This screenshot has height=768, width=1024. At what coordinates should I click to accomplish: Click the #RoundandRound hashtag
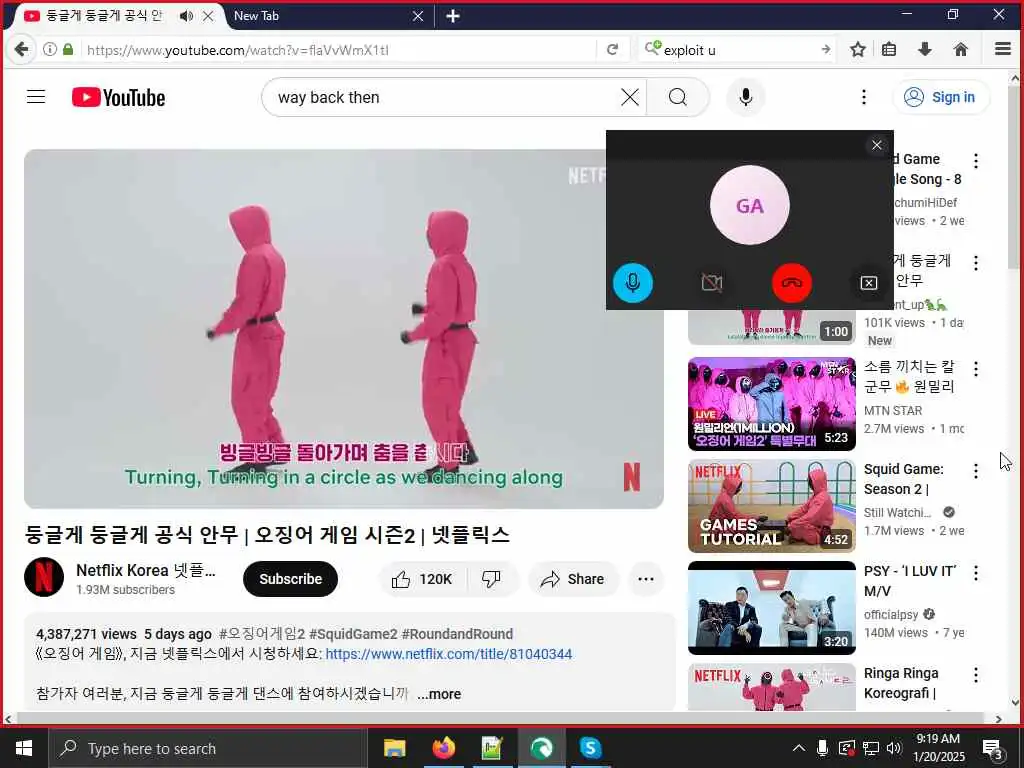[x=457, y=633]
